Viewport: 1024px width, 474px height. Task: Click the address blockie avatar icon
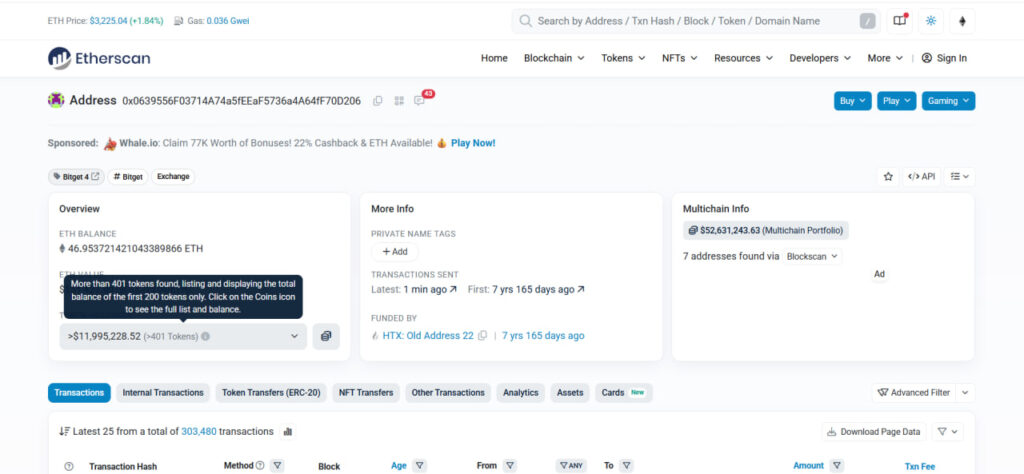click(56, 101)
